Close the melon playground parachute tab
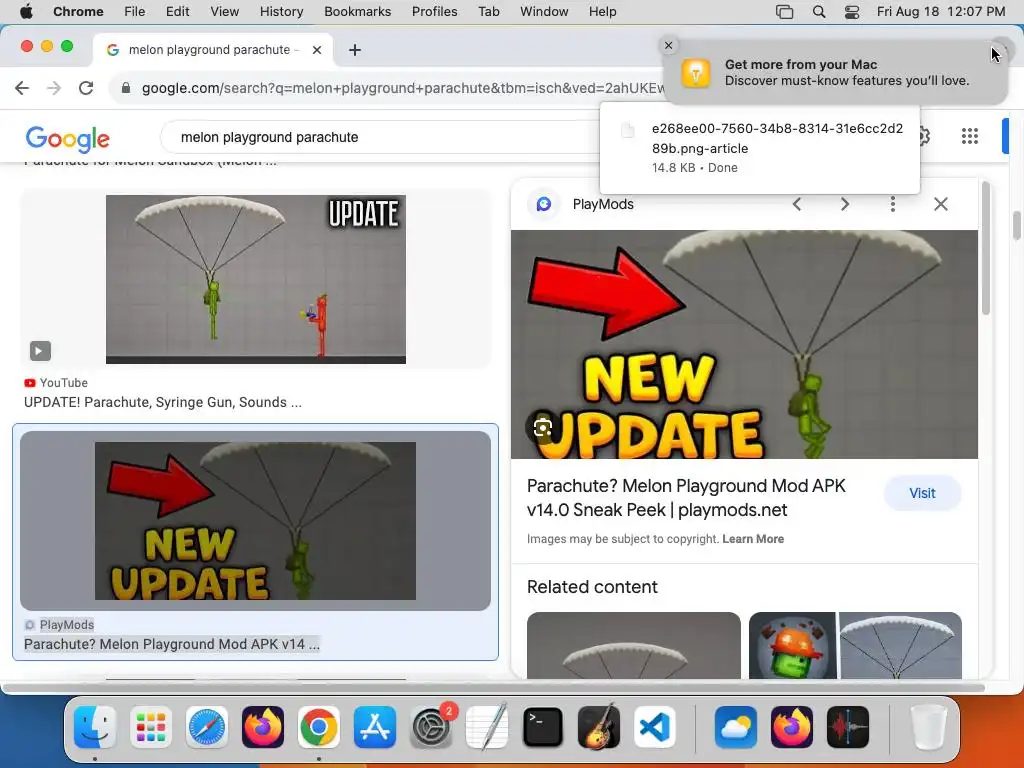This screenshot has height=768, width=1024. pos(317,50)
